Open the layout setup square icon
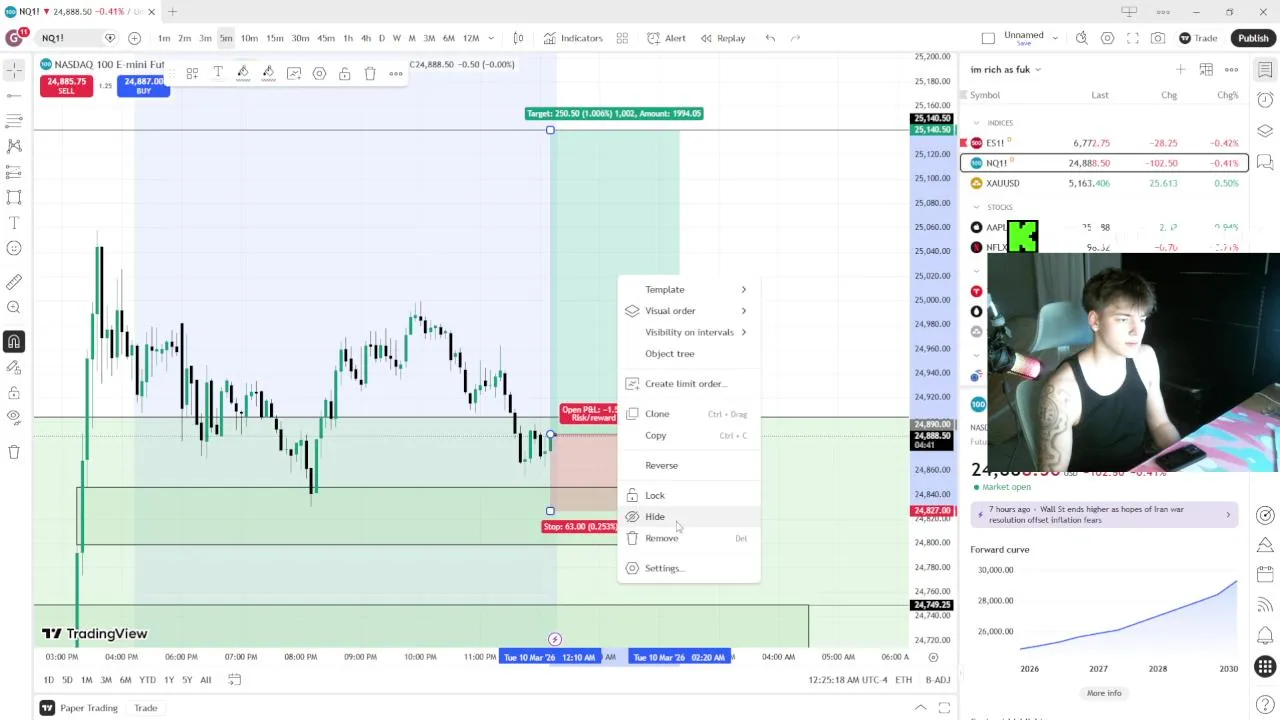Viewport: 1280px width, 720px height. coord(988,38)
